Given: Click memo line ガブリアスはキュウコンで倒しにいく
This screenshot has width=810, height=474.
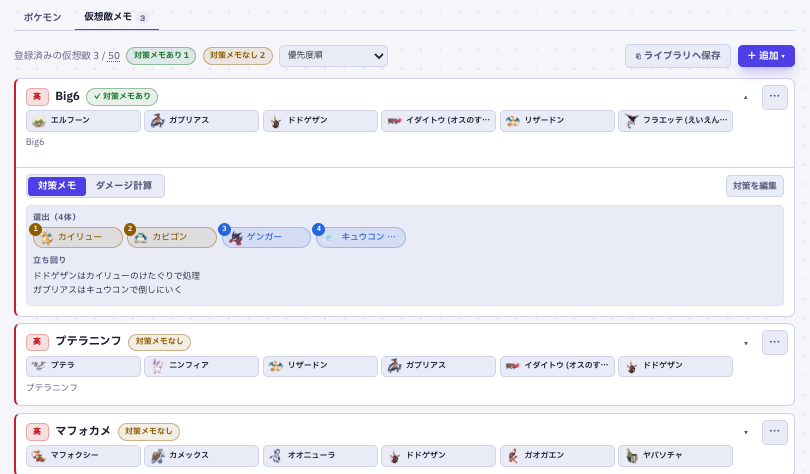Looking at the screenshot, I should point(107,290).
